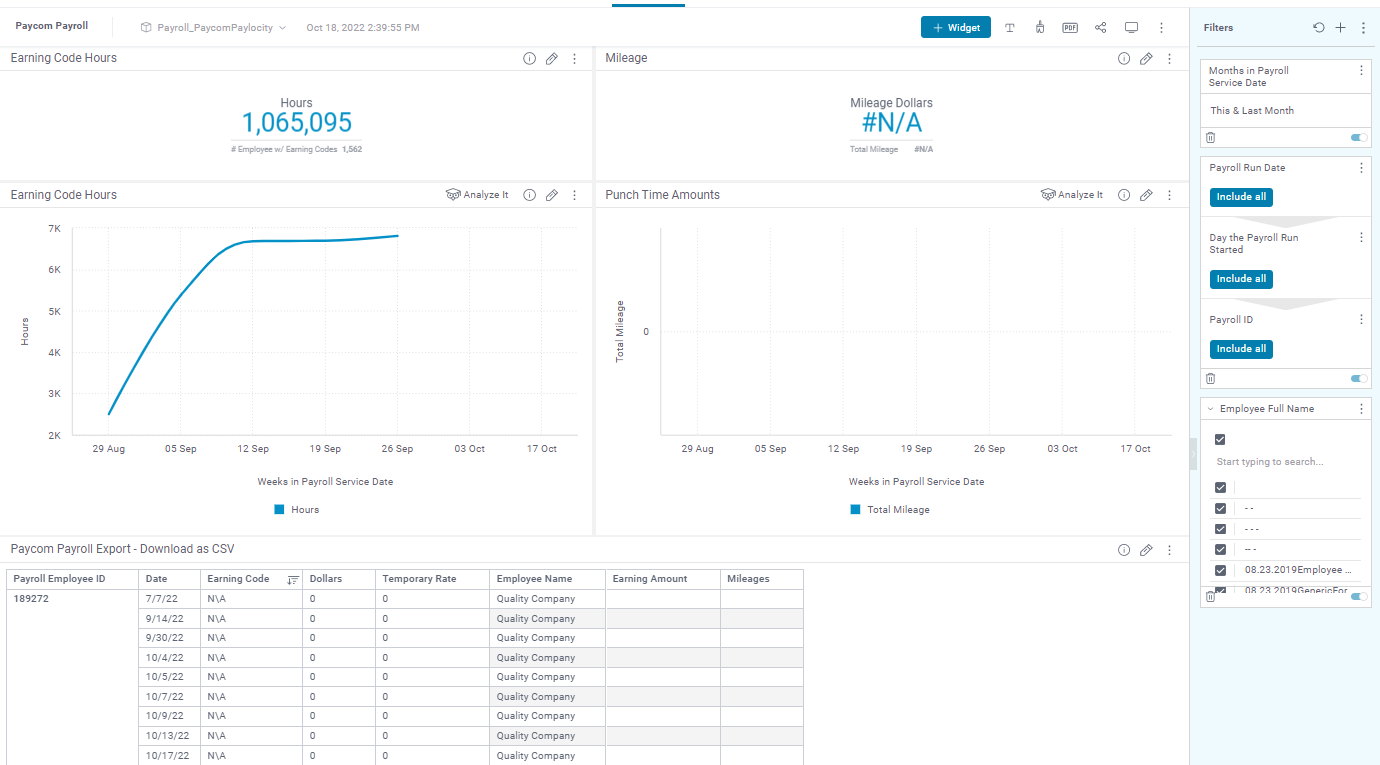1380x765 pixels.
Task: Click Include all under Payroll Run Date
Action: click(1241, 197)
